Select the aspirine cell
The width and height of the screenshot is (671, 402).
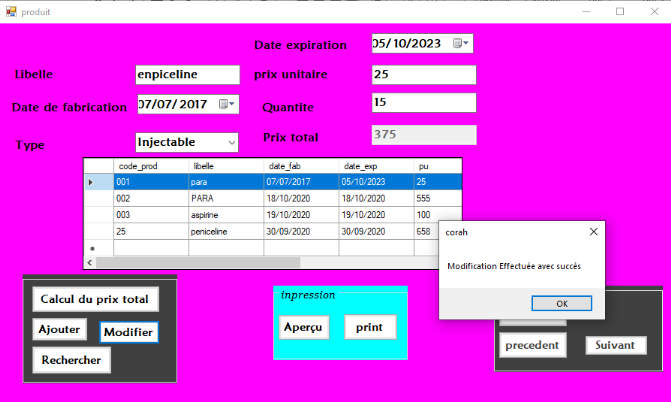(x=226, y=215)
